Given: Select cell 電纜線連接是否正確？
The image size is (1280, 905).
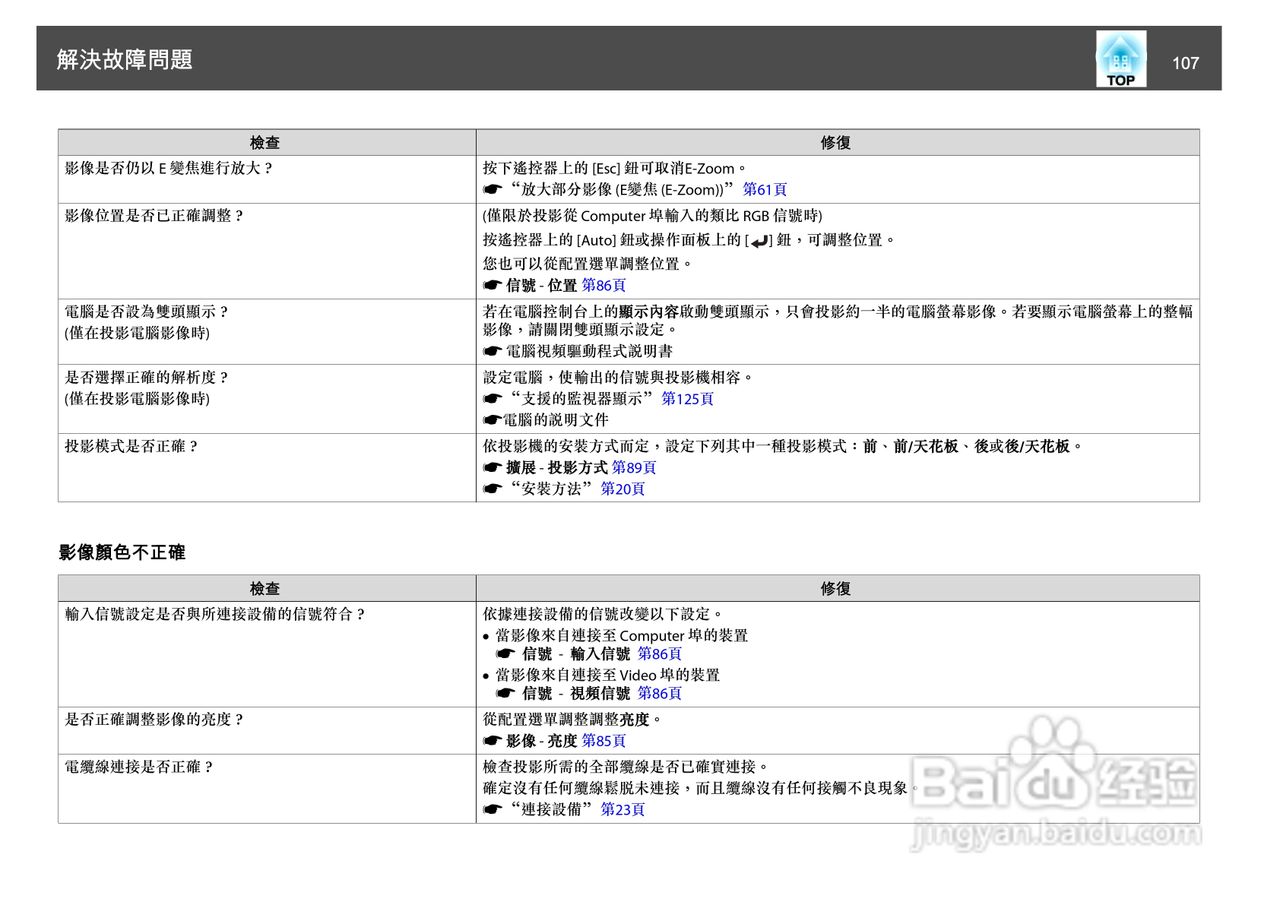Looking at the screenshot, I should point(266,789).
